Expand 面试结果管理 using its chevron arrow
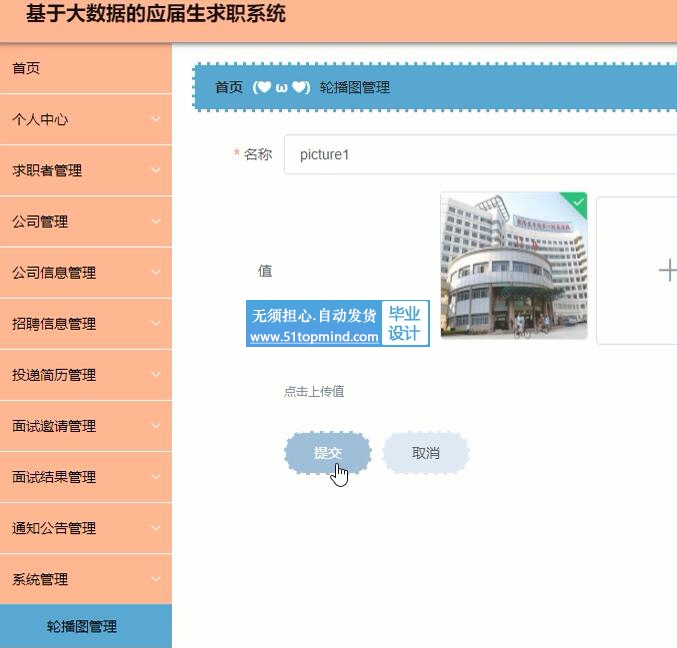 click(156, 477)
